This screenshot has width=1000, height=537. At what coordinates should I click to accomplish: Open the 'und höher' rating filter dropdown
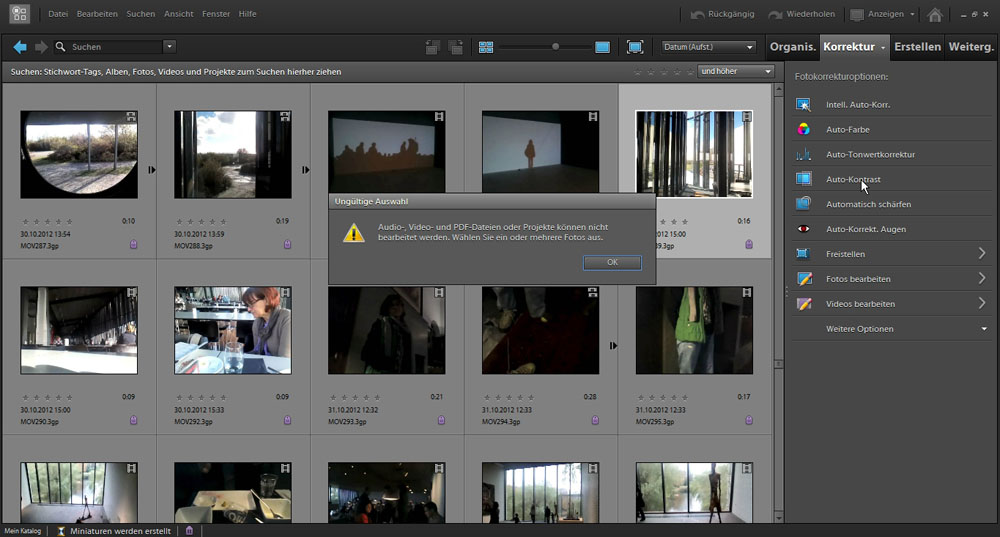736,71
